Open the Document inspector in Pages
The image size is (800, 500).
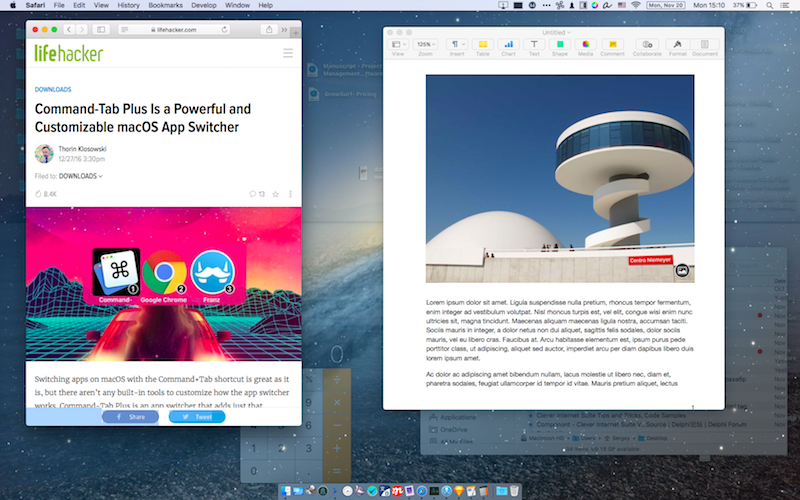[x=705, y=44]
